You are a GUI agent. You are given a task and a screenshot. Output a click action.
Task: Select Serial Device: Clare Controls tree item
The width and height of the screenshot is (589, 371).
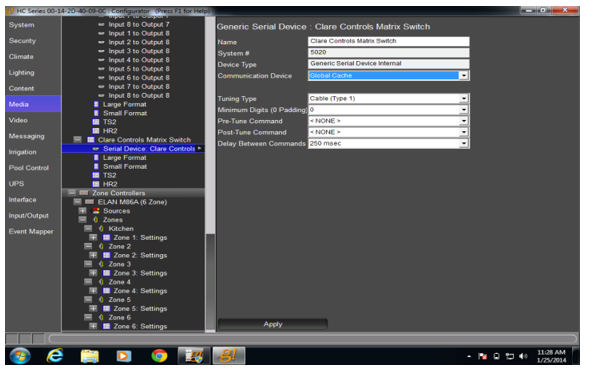click(x=133, y=149)
